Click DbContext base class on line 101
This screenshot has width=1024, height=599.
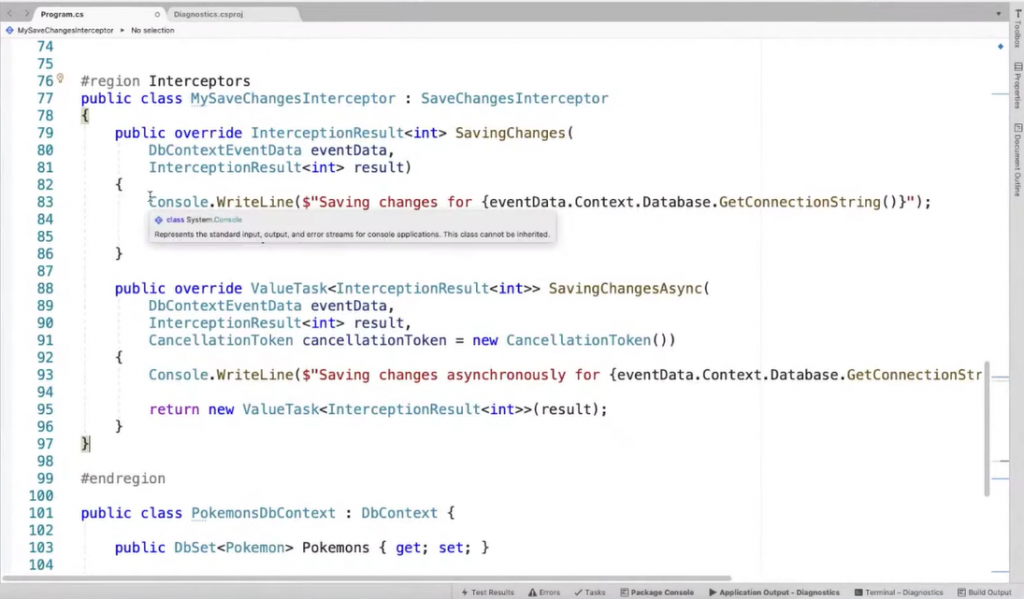click(399, 513)
